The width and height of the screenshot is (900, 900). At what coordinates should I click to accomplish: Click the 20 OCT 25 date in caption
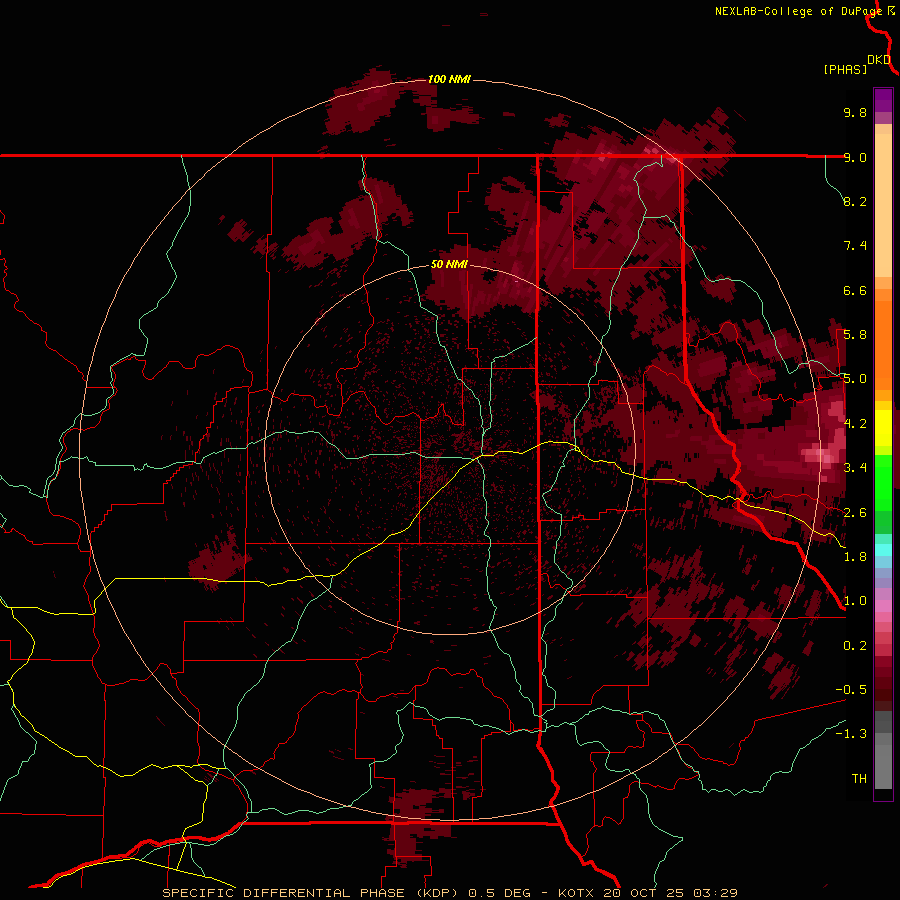point(645,893)
